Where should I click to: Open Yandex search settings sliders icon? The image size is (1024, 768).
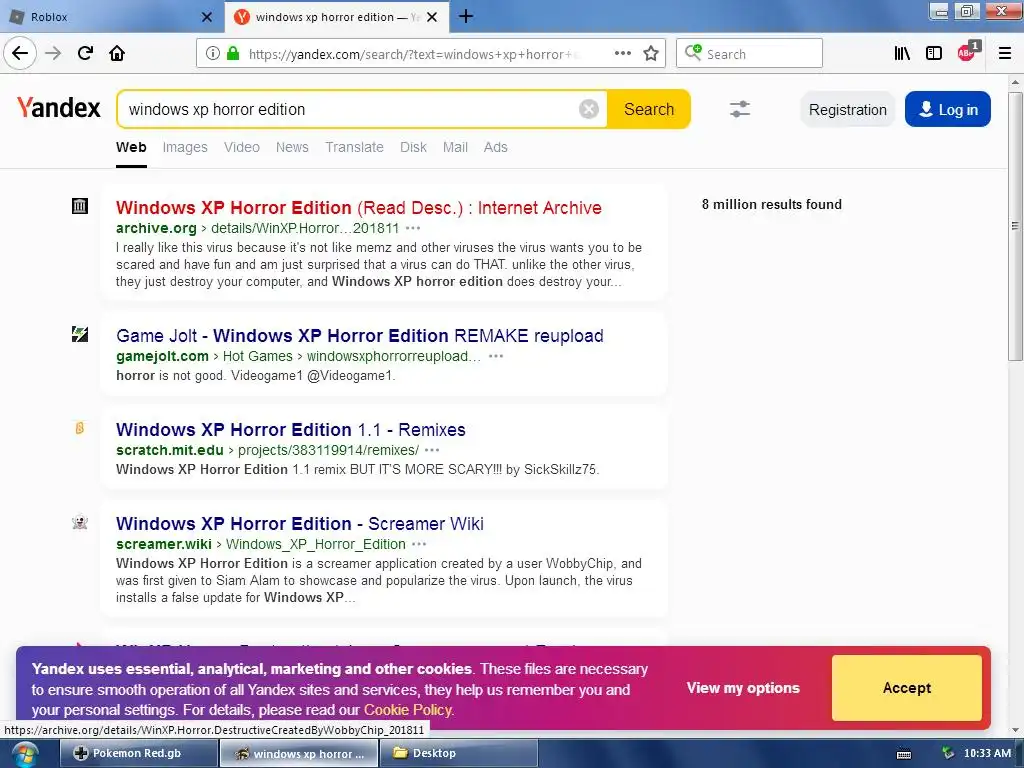pos(740,109)
